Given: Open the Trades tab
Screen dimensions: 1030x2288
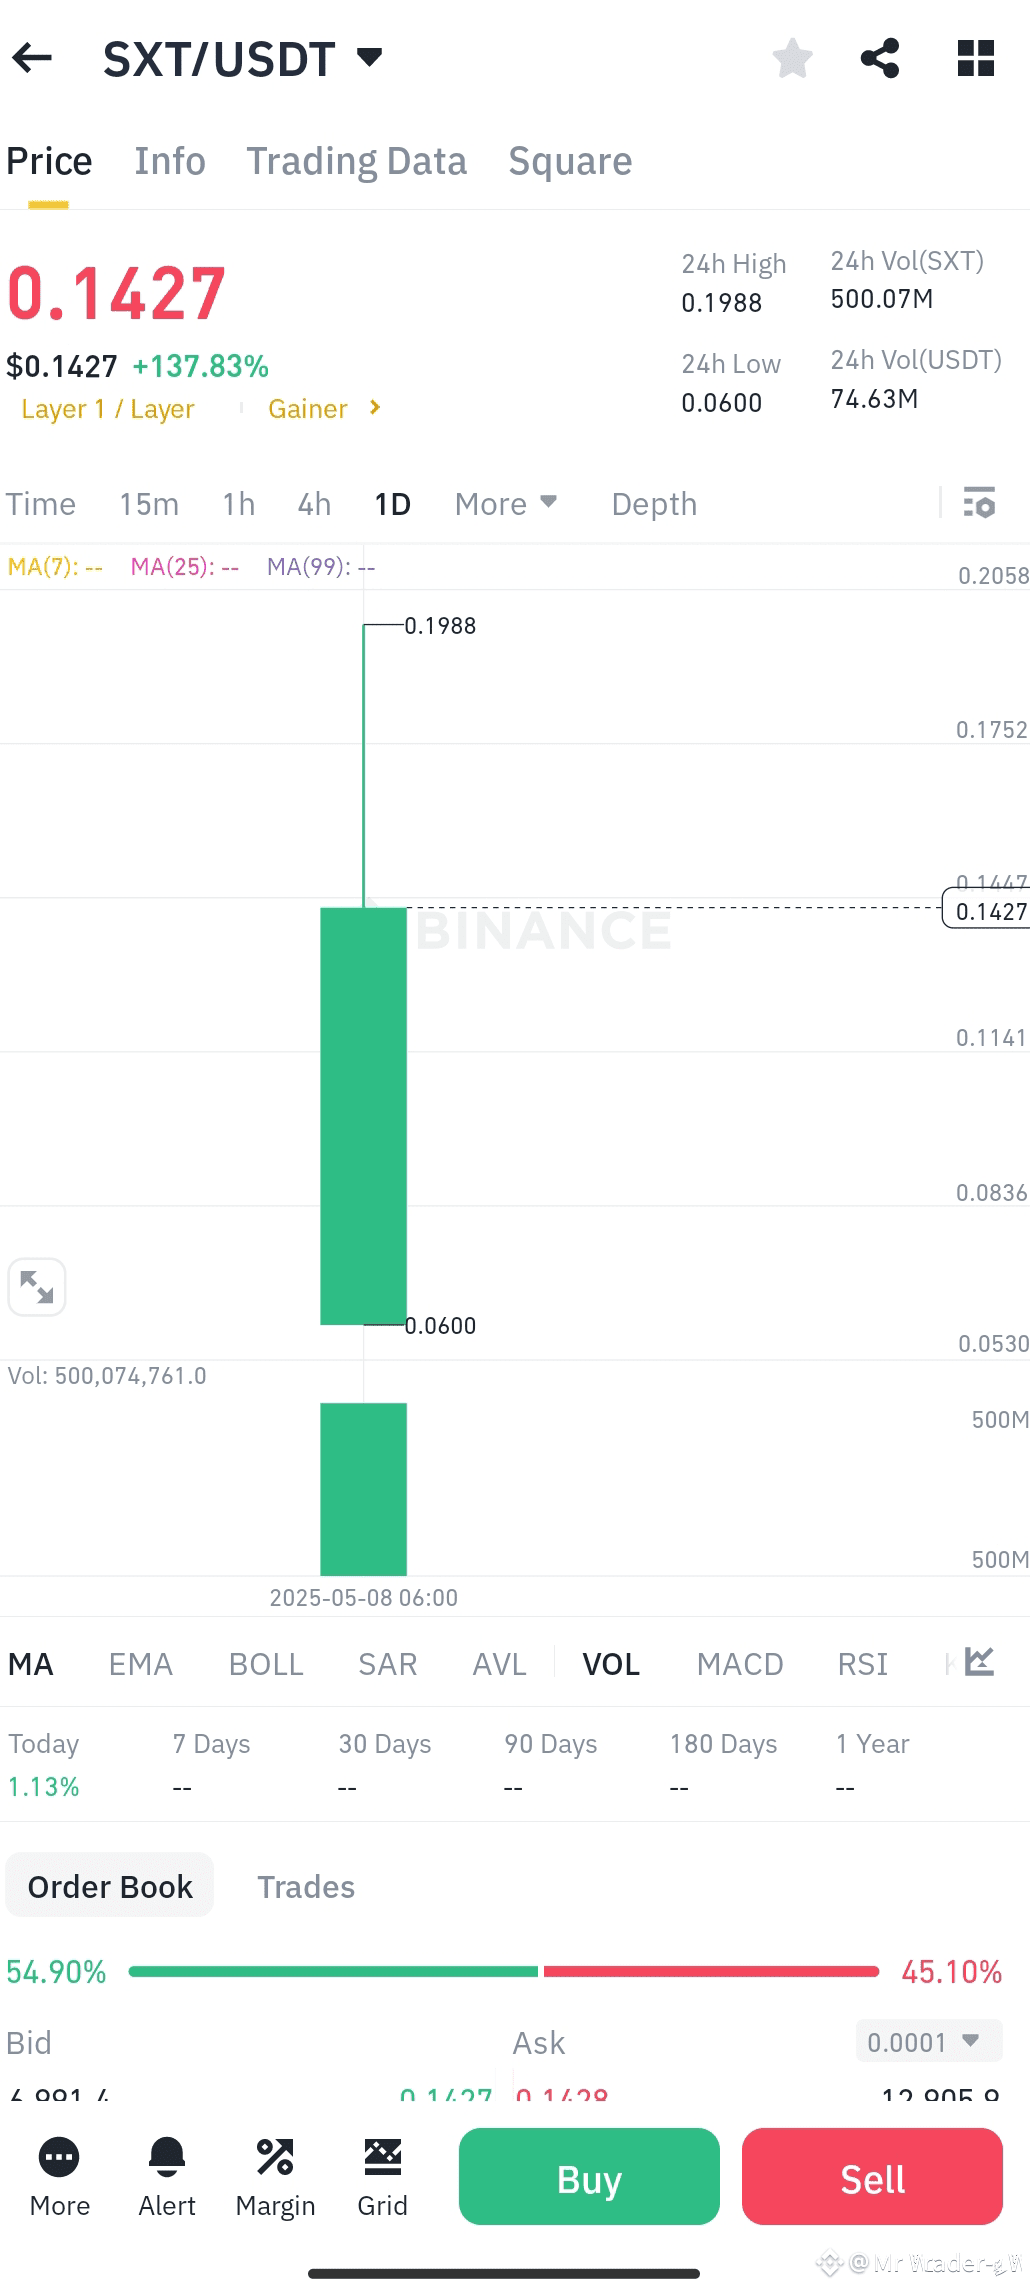Looking at the screenshot, I should [x=306, y=1886].
